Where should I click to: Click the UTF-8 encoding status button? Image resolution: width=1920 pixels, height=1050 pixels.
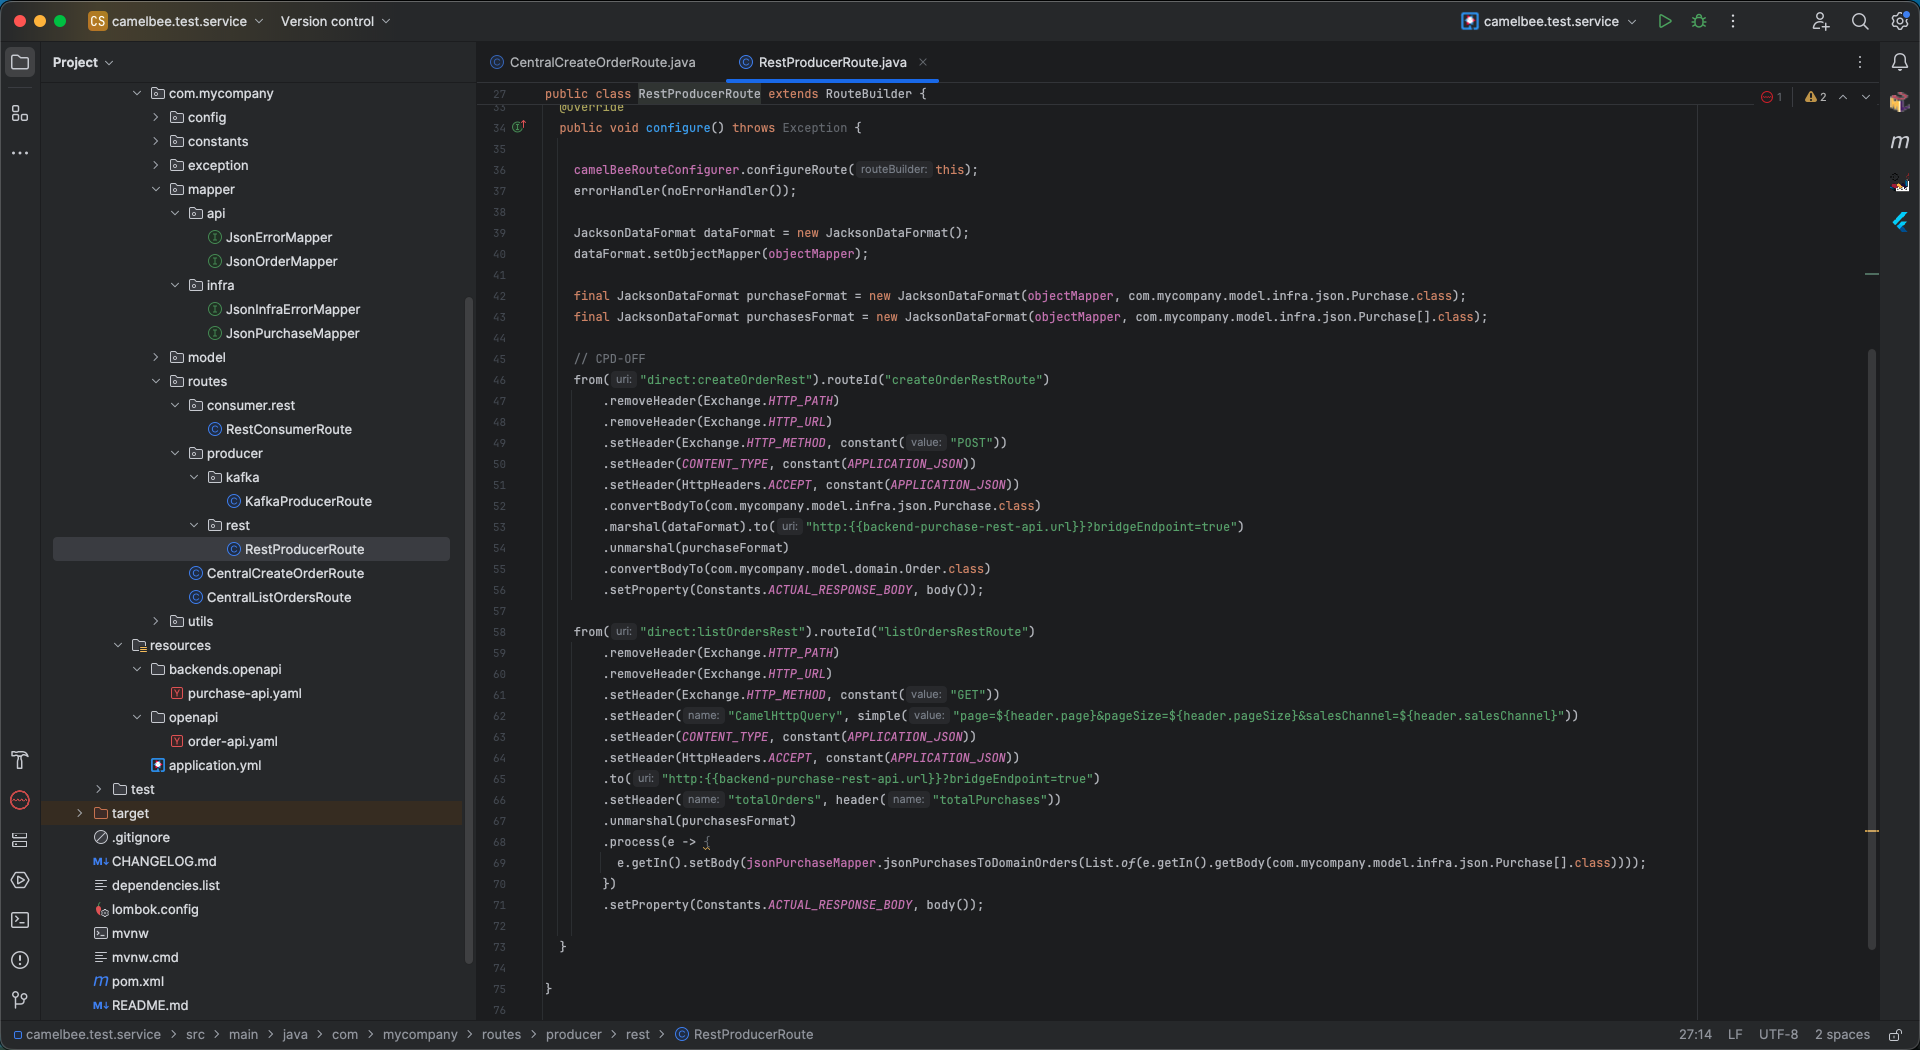pyautogui.click(x=1778, y=1035)
